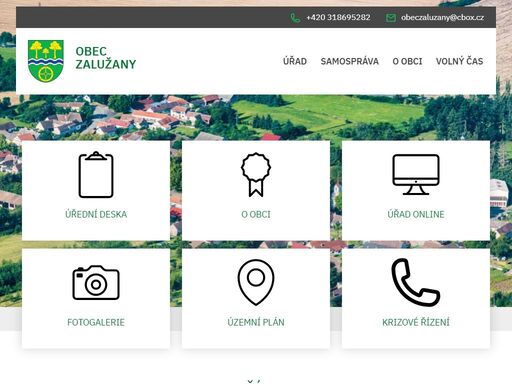Click the phone number +420 318695282
Image resolution: width=512 pixels, height=384 pixels.
click(x=338, y=17)
